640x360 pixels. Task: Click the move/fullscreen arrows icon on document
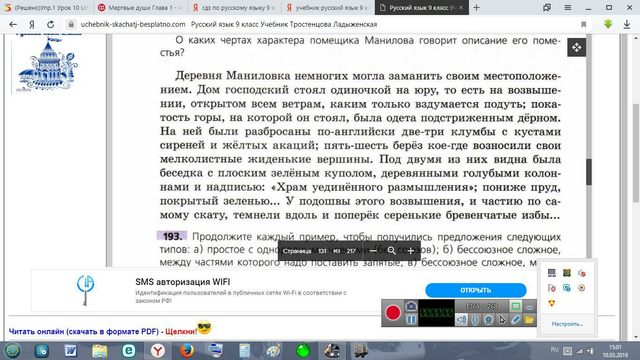pos(576,48)
